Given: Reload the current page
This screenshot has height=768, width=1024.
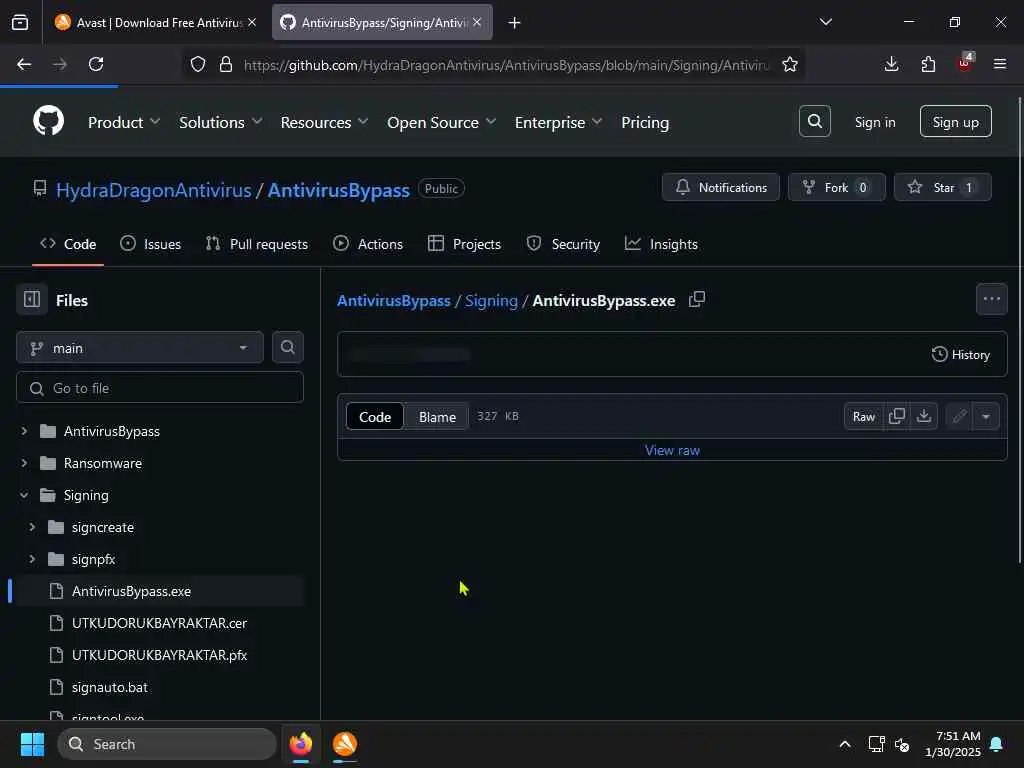Looking at the screenshot, I should point(96,64).
